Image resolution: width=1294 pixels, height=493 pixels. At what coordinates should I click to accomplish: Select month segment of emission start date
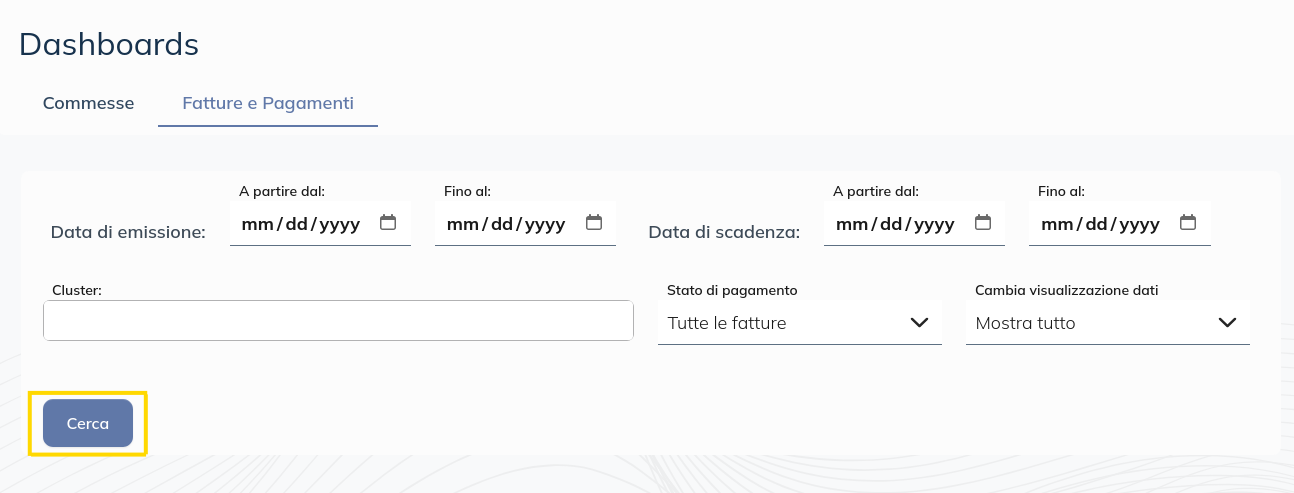[257, 224]
